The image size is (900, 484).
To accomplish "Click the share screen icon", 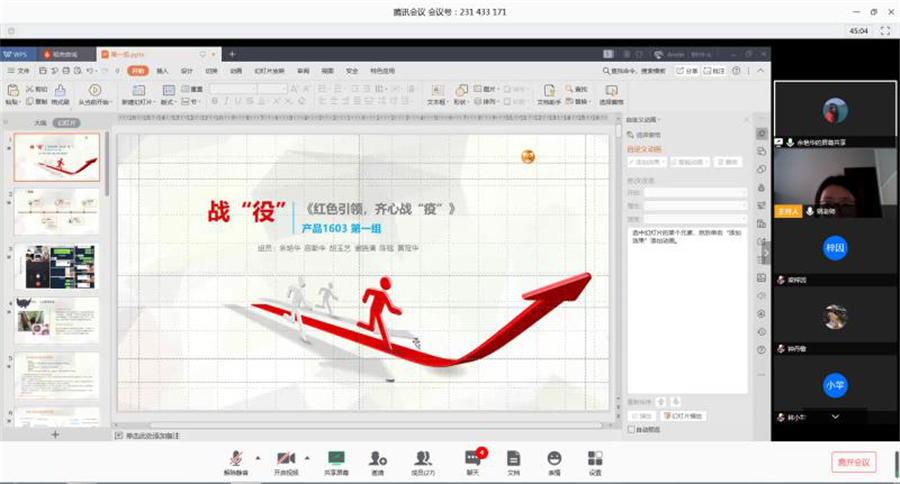I will (x=335, y=459).
